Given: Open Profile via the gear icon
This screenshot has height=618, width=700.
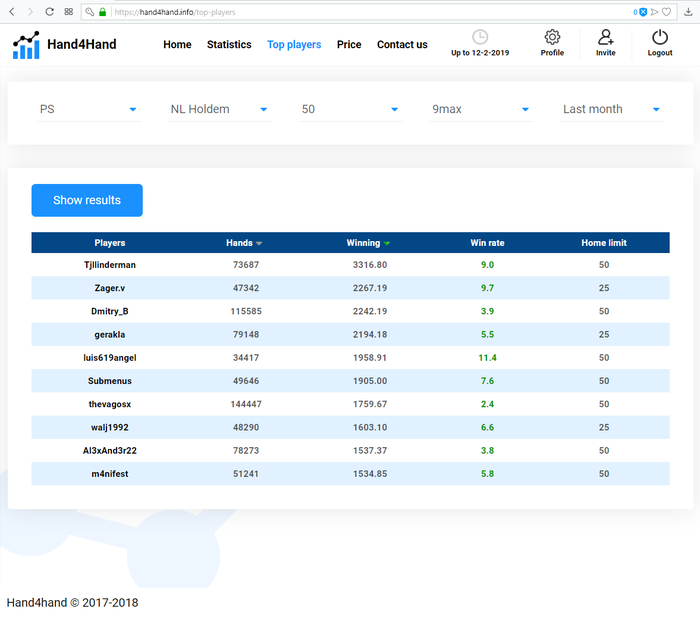Looking at the screenshot, I should click(x=552, y=37).
